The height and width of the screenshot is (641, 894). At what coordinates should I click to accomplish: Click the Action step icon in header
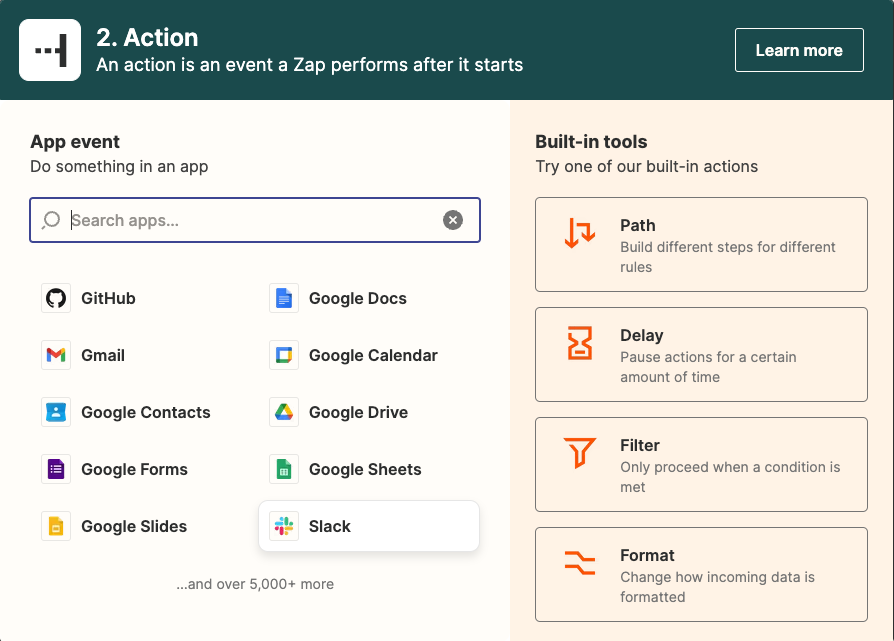pyautogui.click(x=50, y=50)
